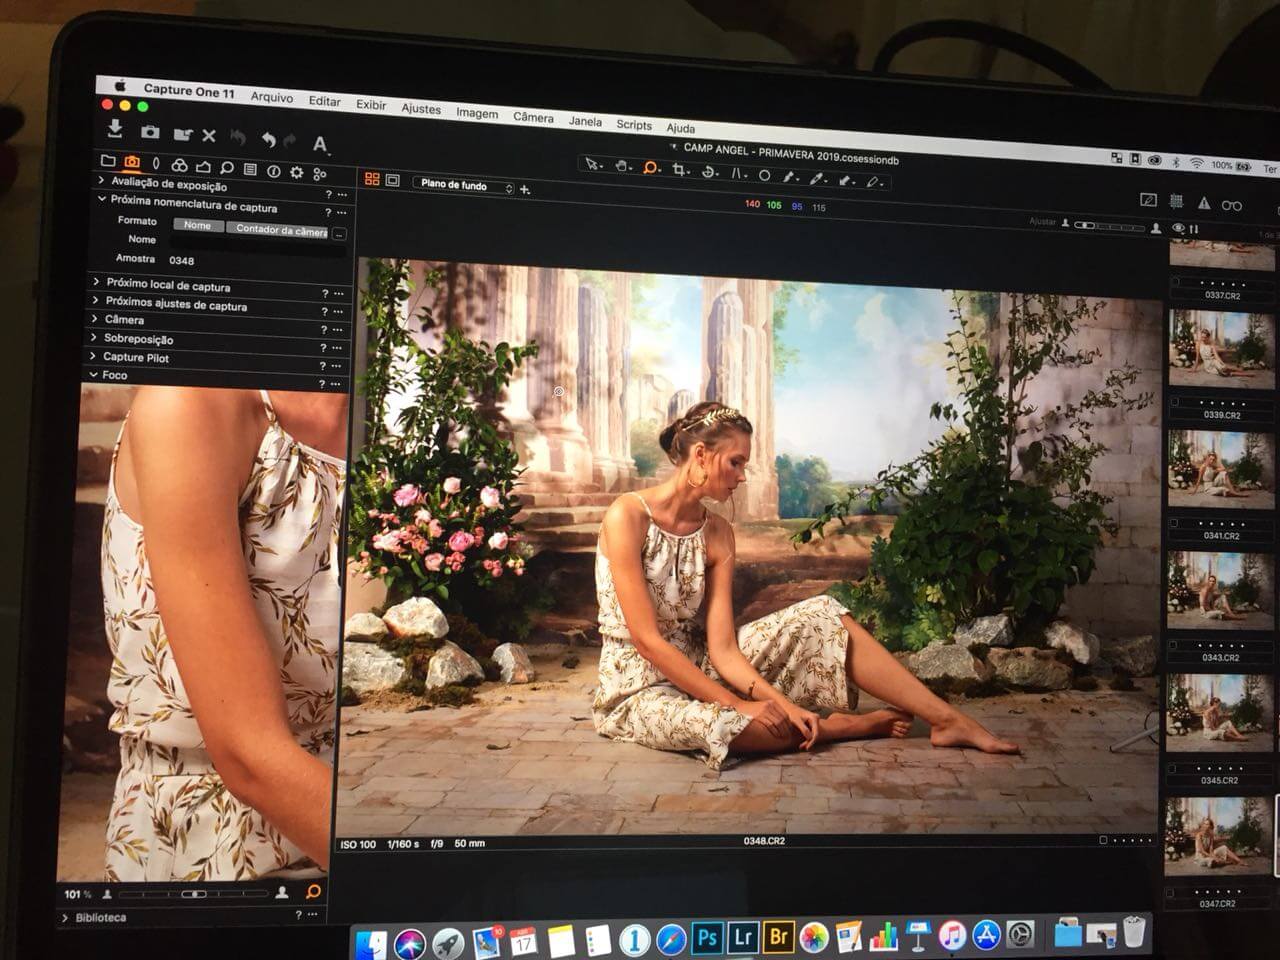Open the Batch tool tab icon

[320, 174]
